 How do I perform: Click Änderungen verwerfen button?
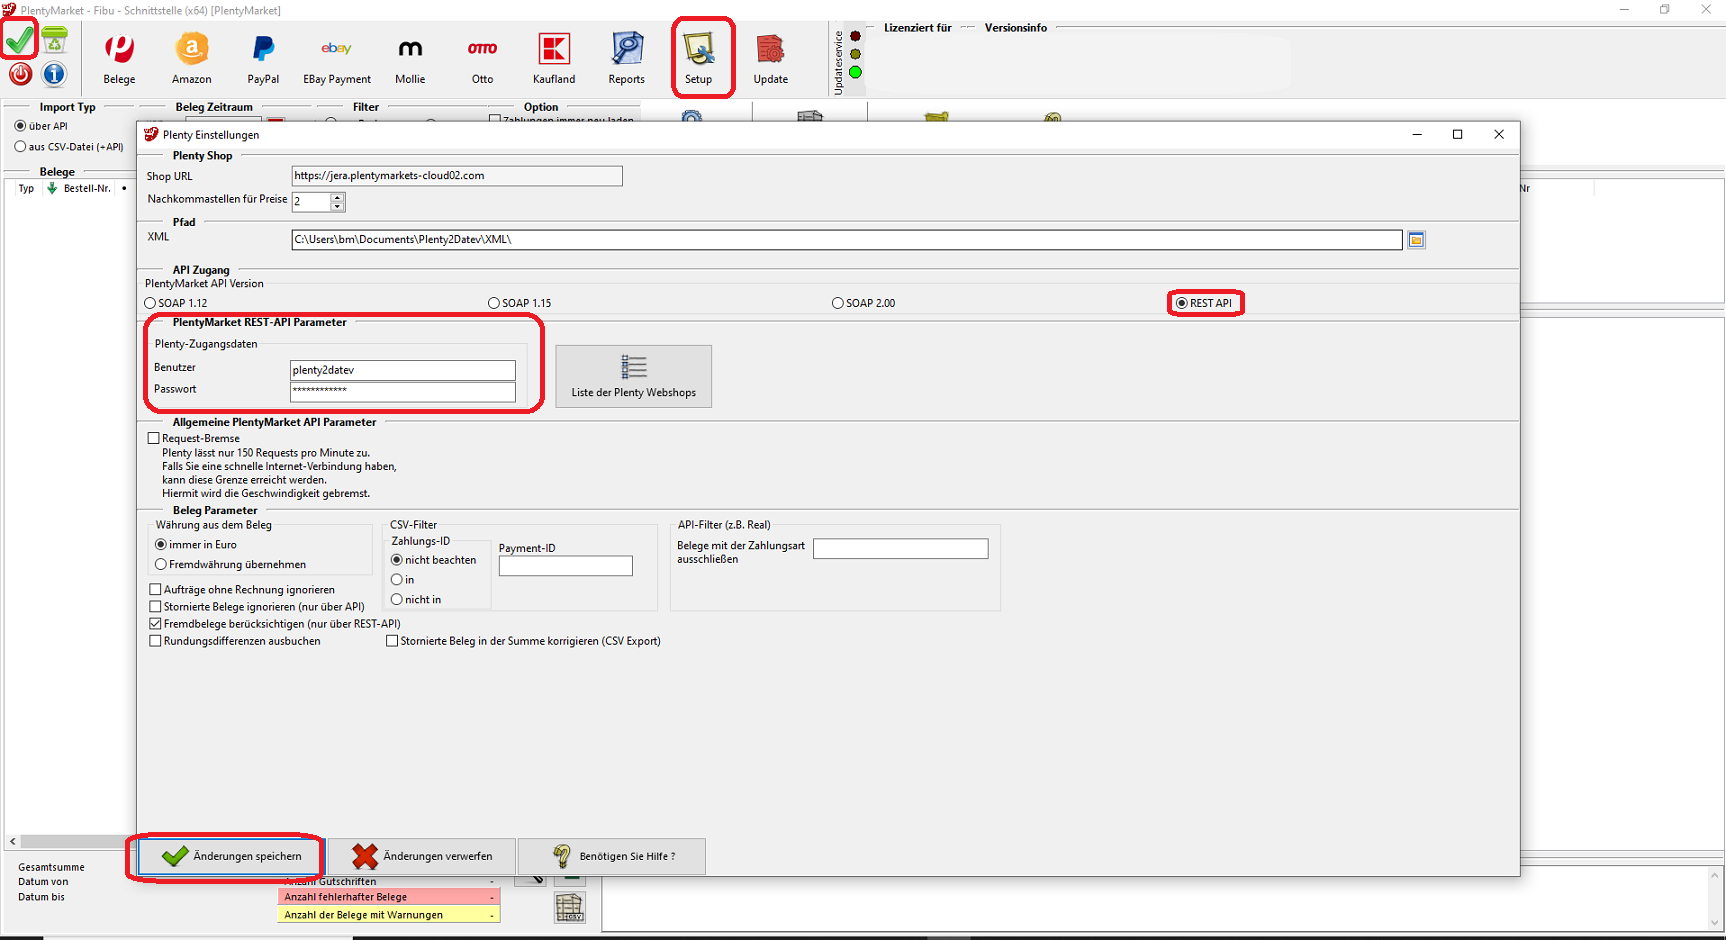click(421, 856)
